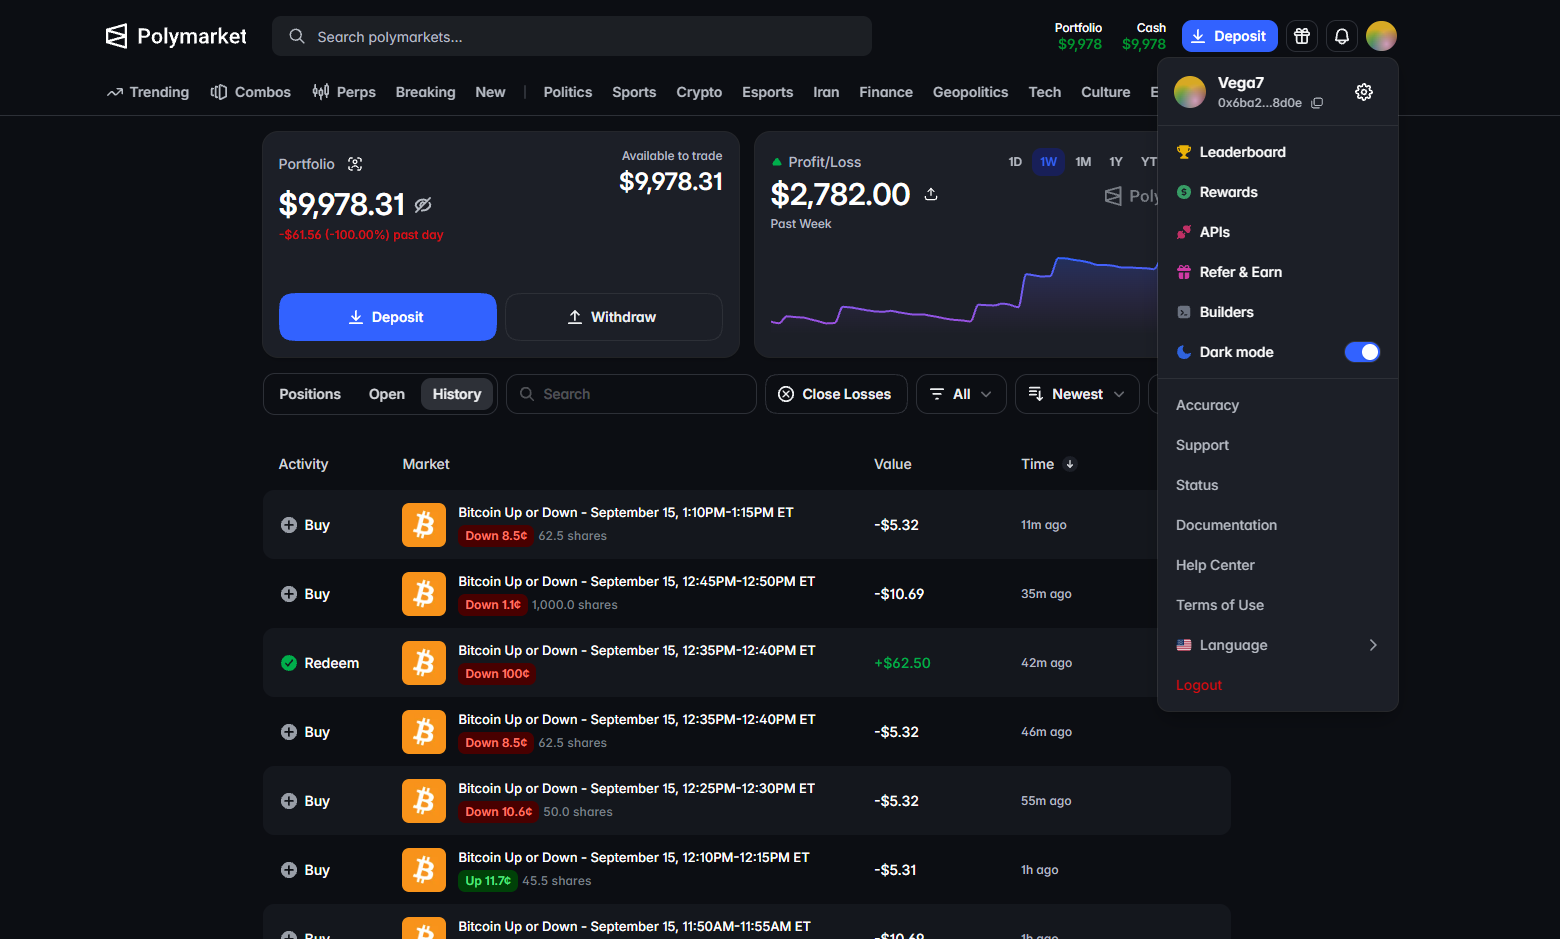
Task: Select the 1Y profit/loss range
Action: (x=1116, y=162)
